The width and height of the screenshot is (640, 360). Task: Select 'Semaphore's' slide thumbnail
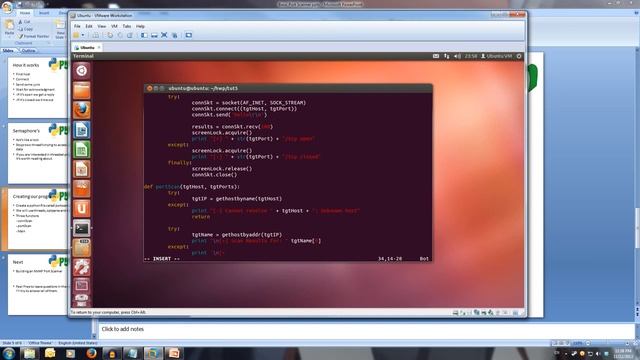38,153
